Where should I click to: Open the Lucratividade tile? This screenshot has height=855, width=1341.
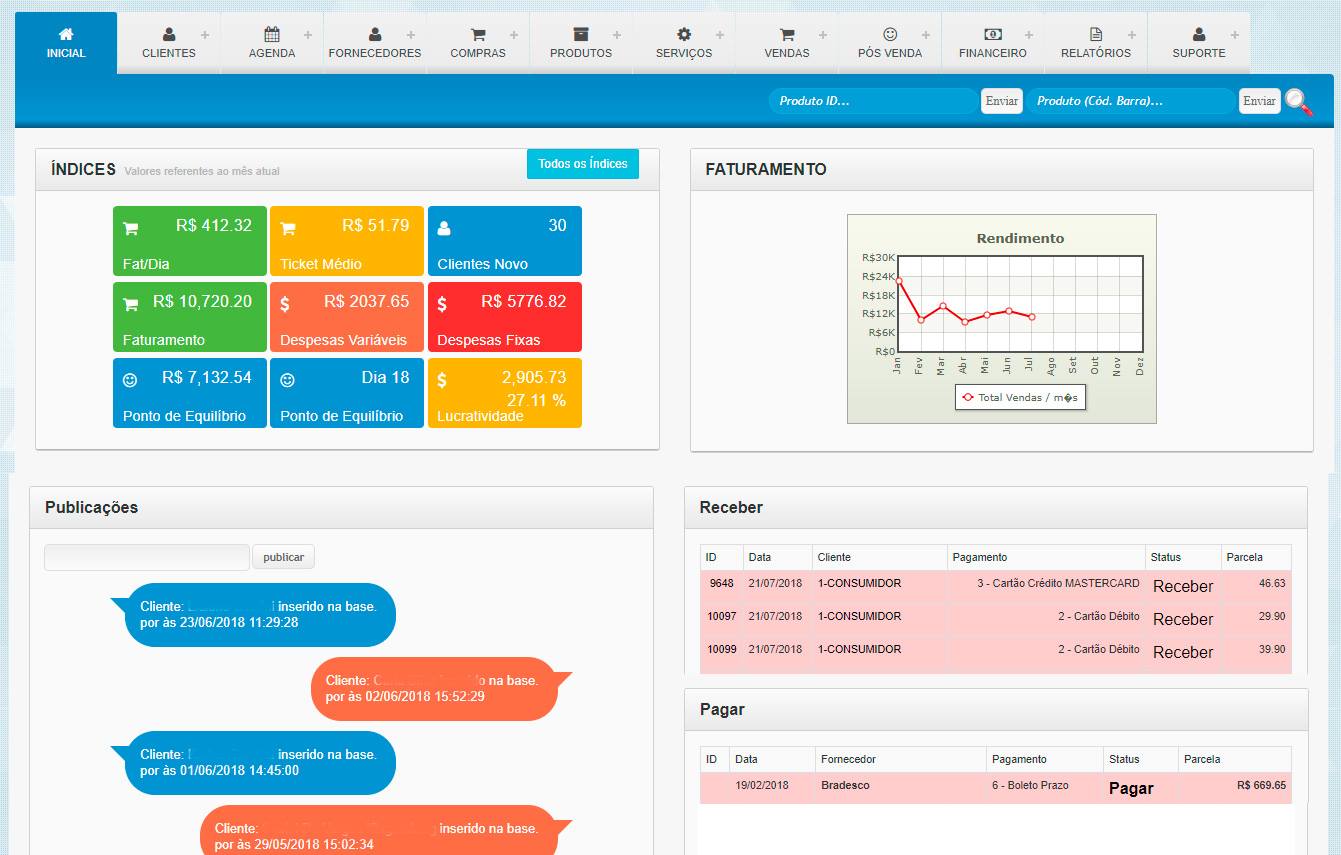505,393
